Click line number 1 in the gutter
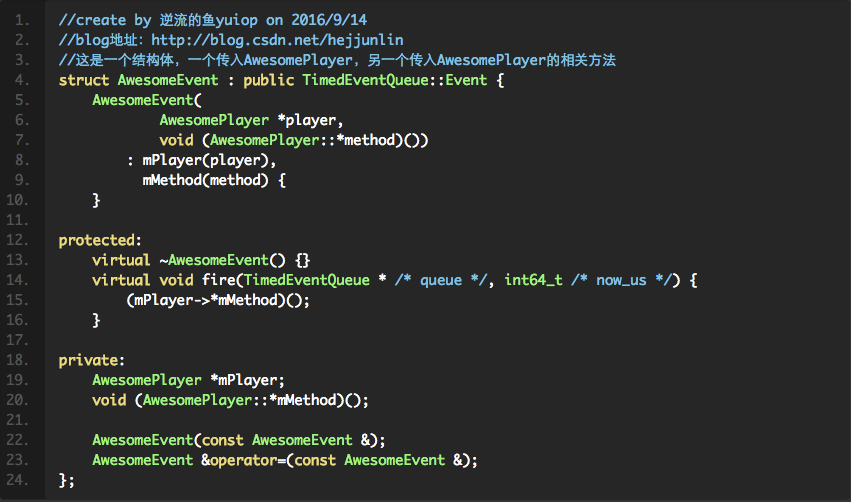Screen dimensions: 851x502 tap(22, 20)
